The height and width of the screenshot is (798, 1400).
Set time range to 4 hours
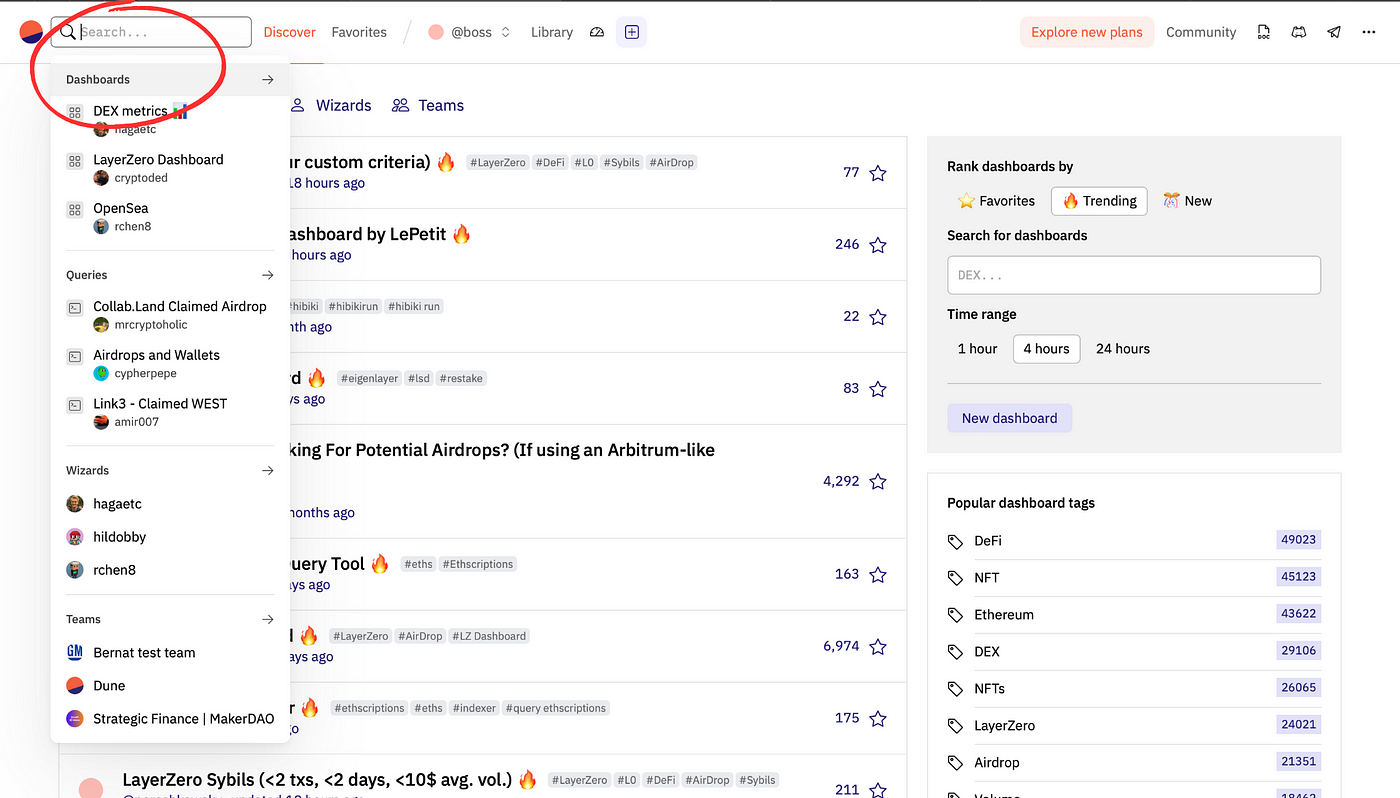coord(1046,349)
